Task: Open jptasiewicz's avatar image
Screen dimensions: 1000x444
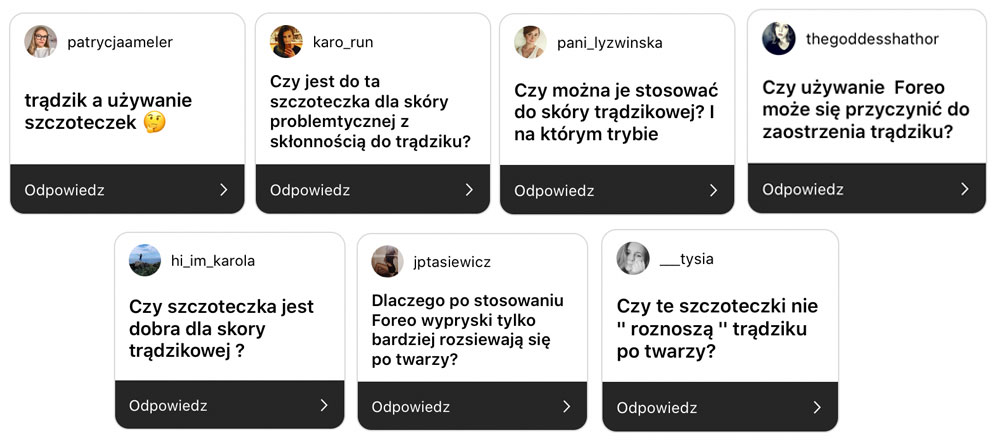Action: [x=387, y=262]
